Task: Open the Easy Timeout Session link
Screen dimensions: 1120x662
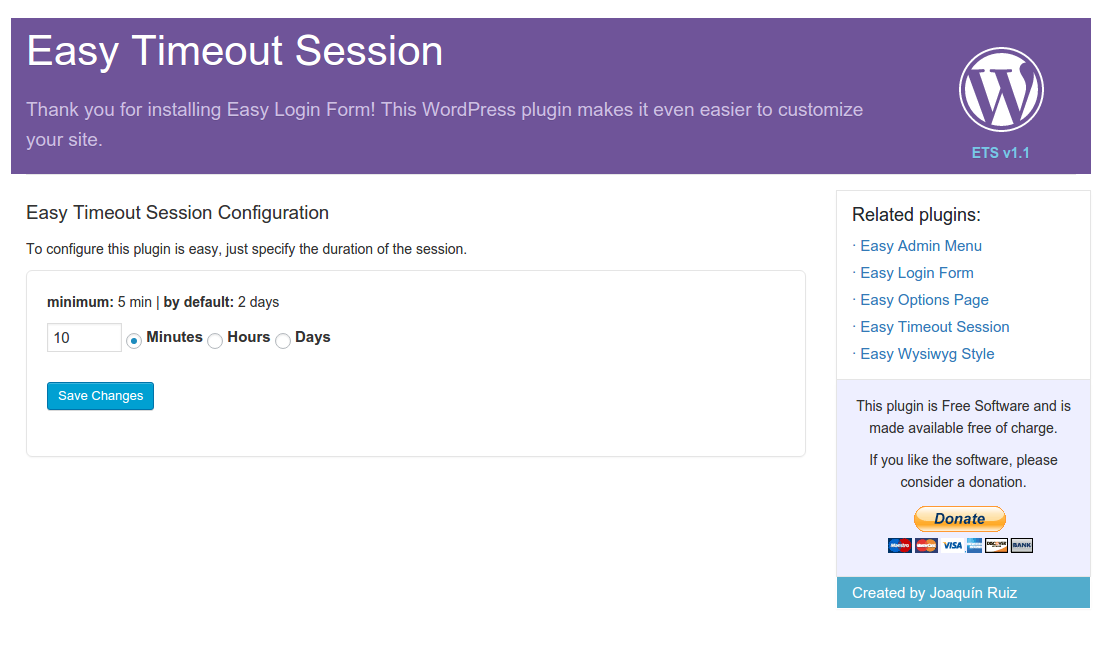Action: point(934,327)
